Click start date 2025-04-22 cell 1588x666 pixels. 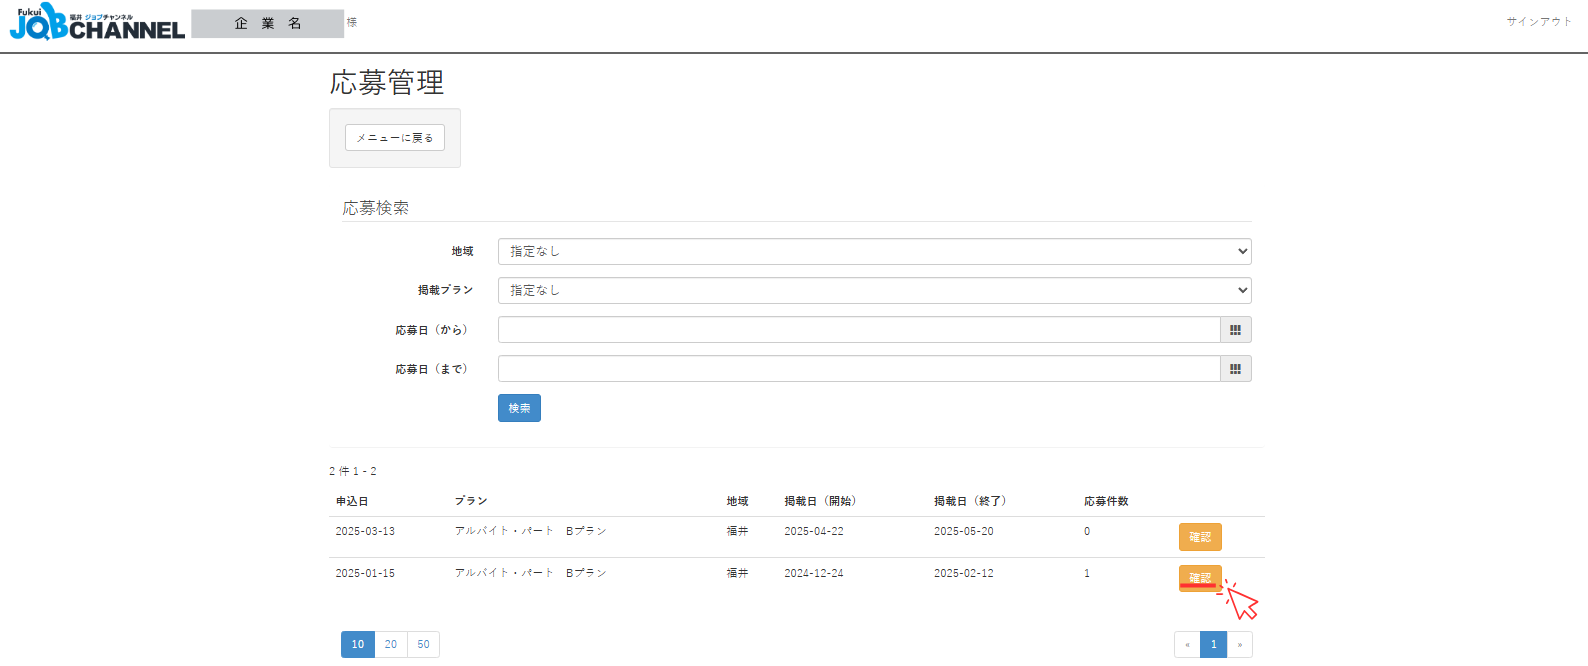click(814, 531)
